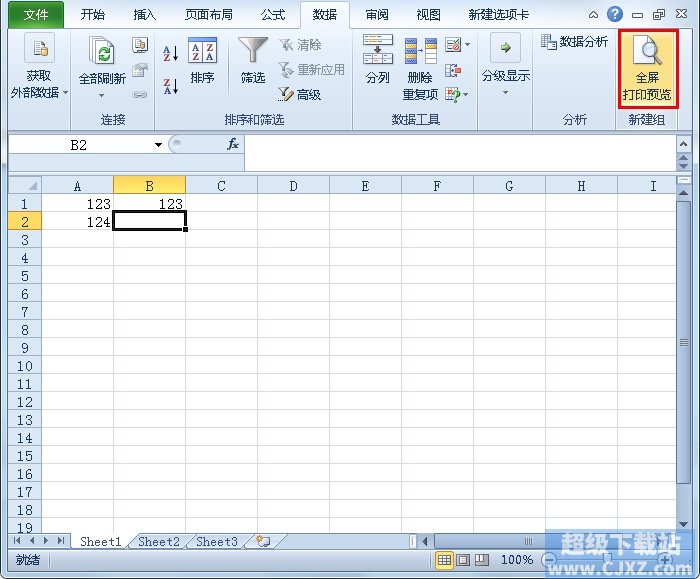Select cell A1 containing 123
The width and height of the screenshot is (700, 579).
tap(78, 204)
